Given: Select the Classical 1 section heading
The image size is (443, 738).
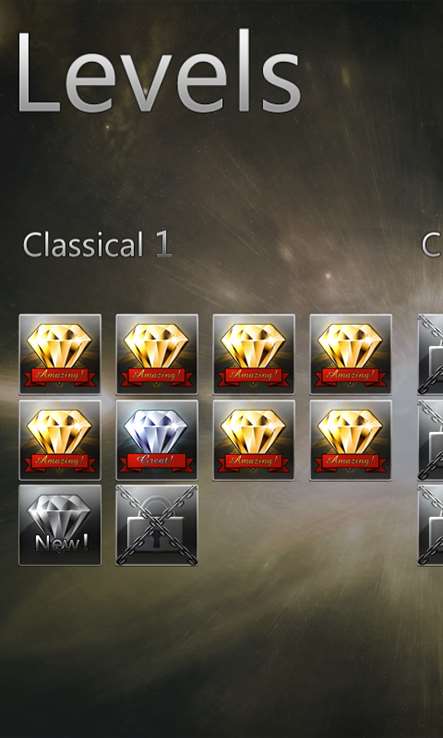Looking at the screenshot, I should point(97,245).
